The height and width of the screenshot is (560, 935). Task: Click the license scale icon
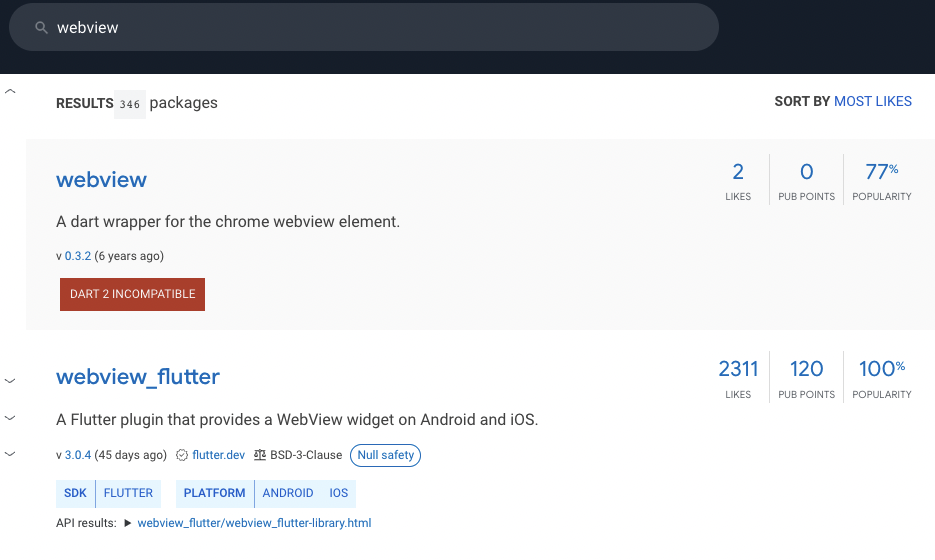[x=260, y=455]
